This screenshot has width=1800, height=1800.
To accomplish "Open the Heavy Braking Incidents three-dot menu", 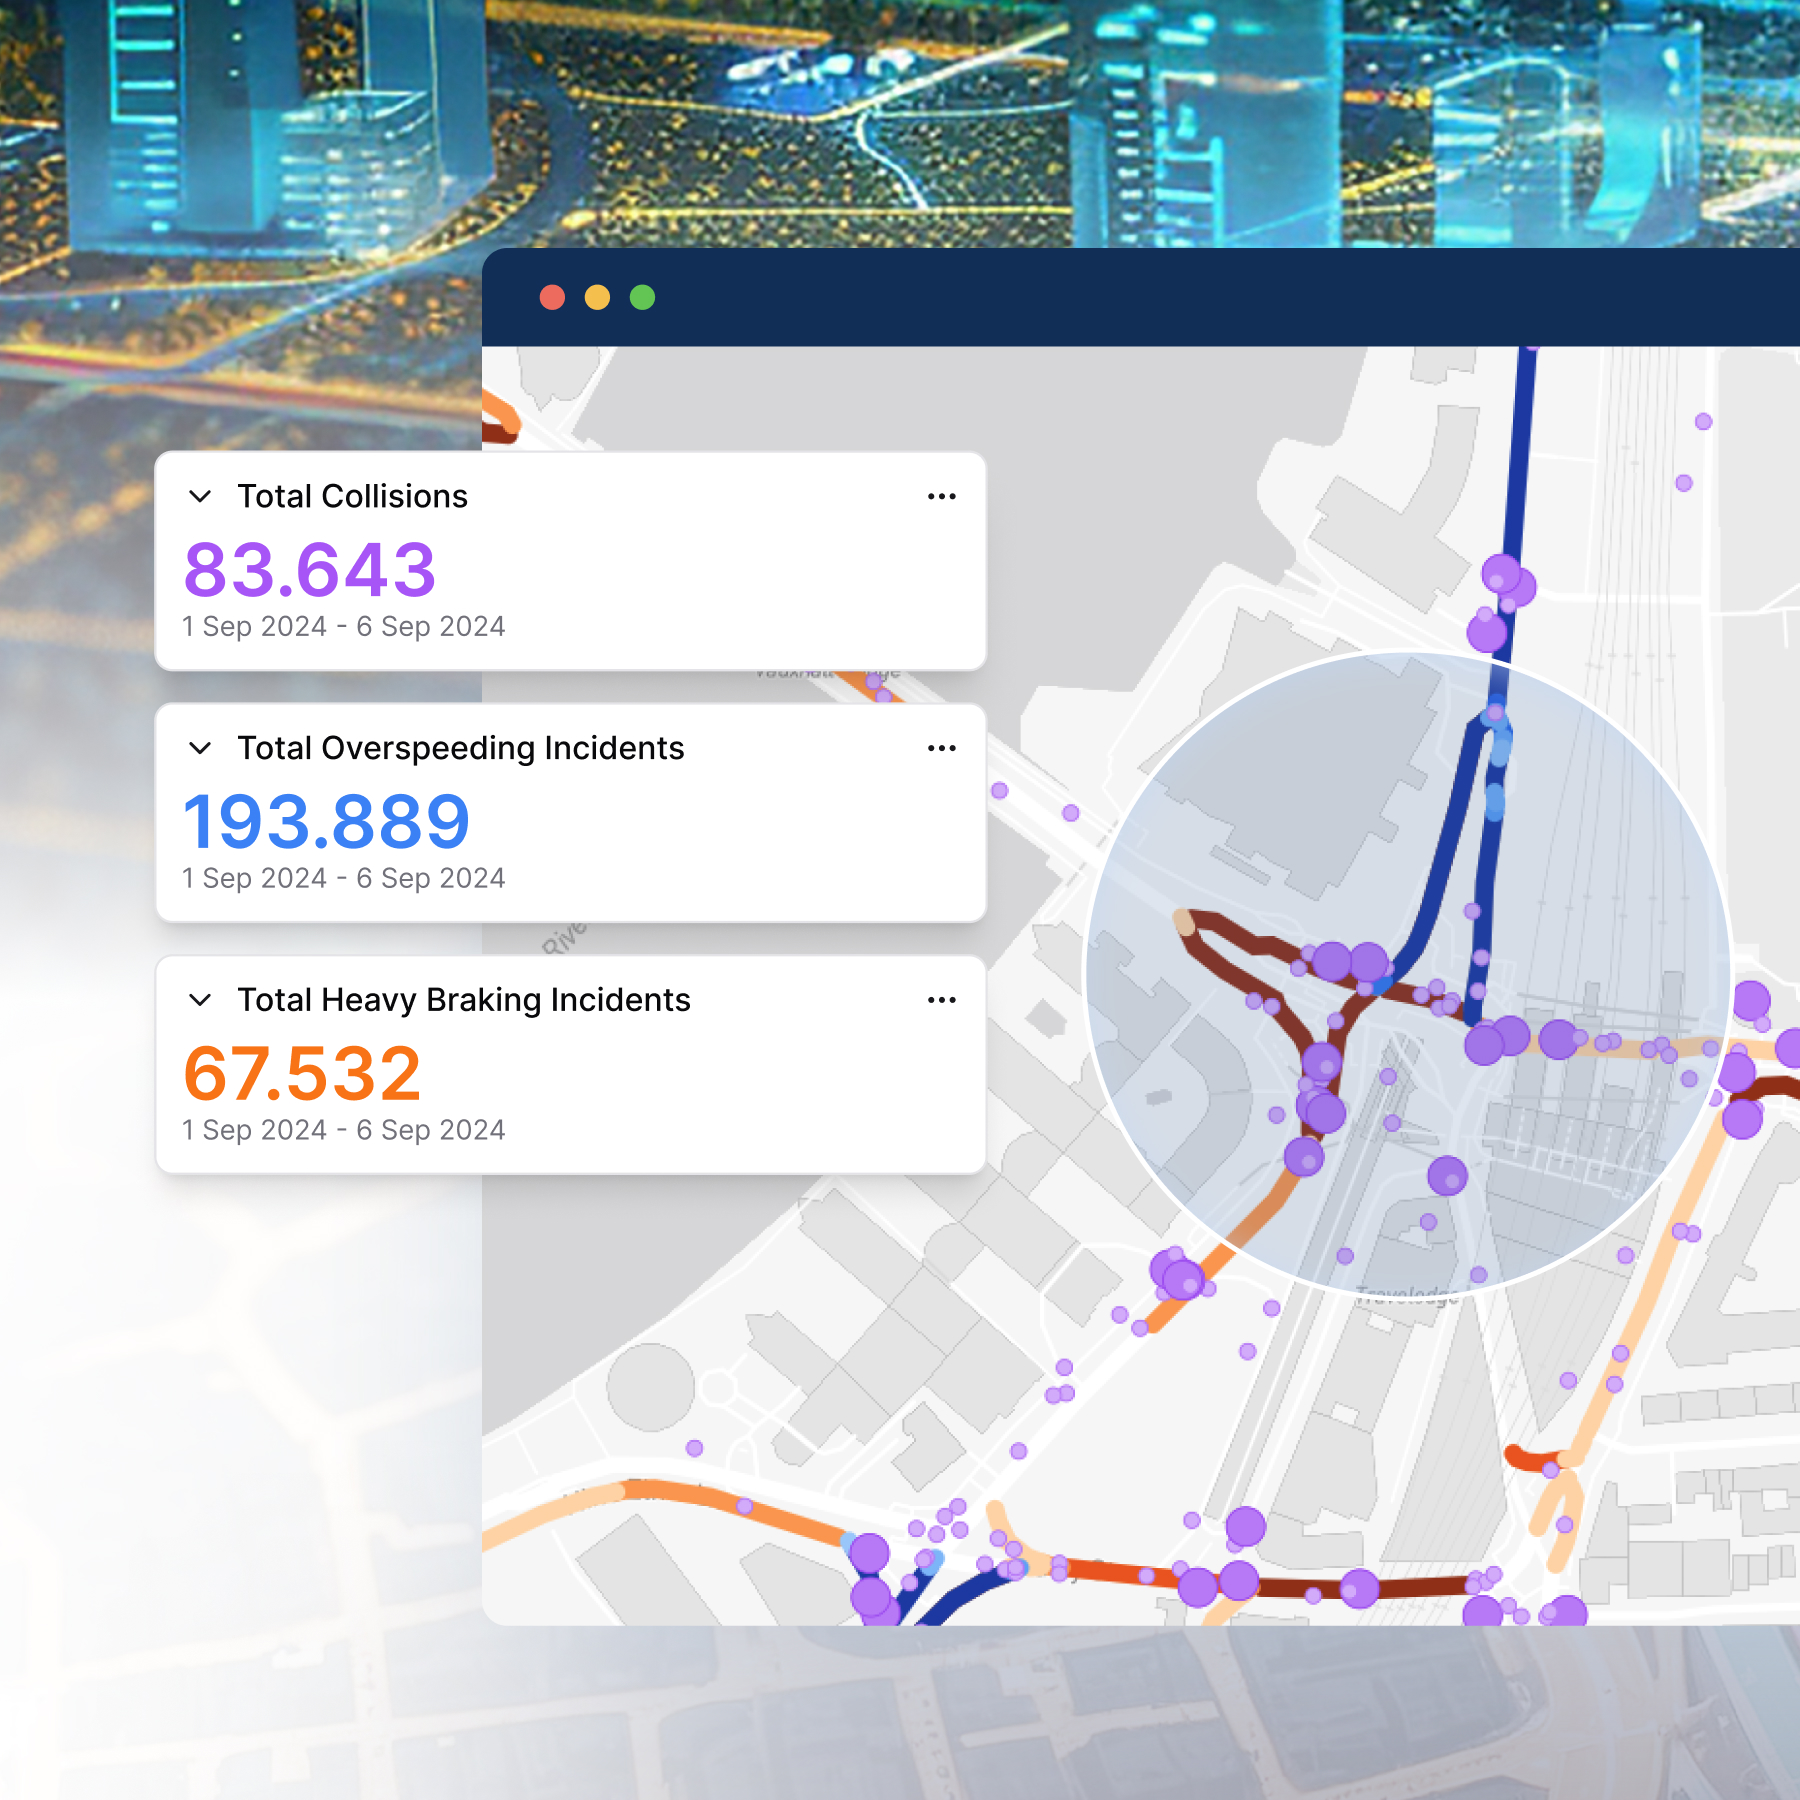I will 941,1000.
